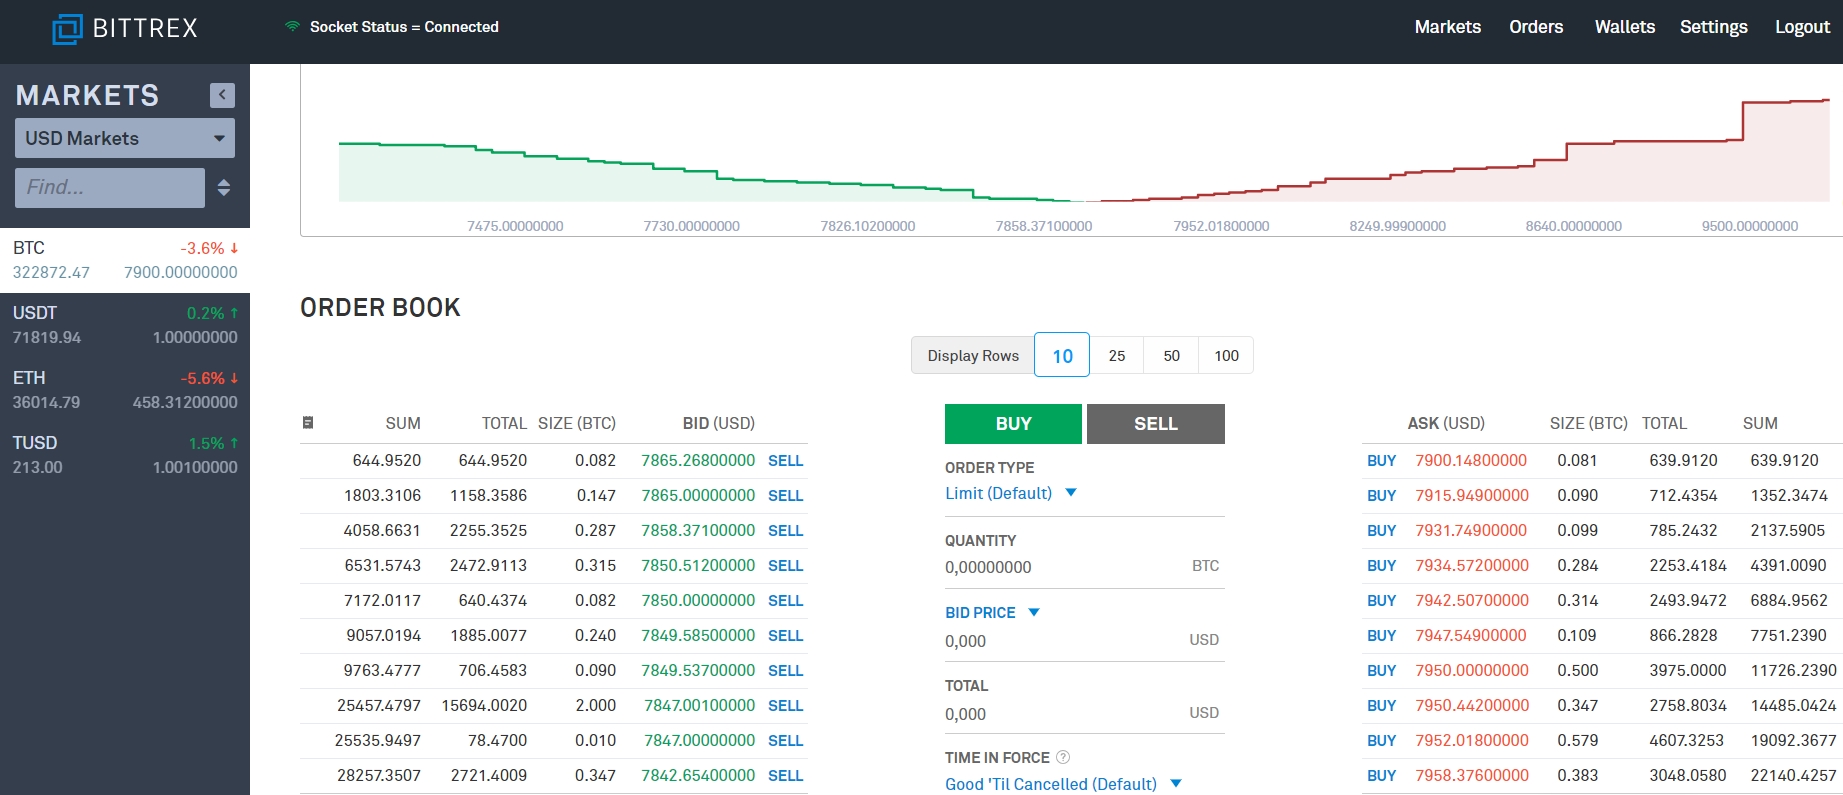Viewport: 1843px width, 795px height.
Task: Click the socket status wifi icon
Action: click(x=292, y=27)
